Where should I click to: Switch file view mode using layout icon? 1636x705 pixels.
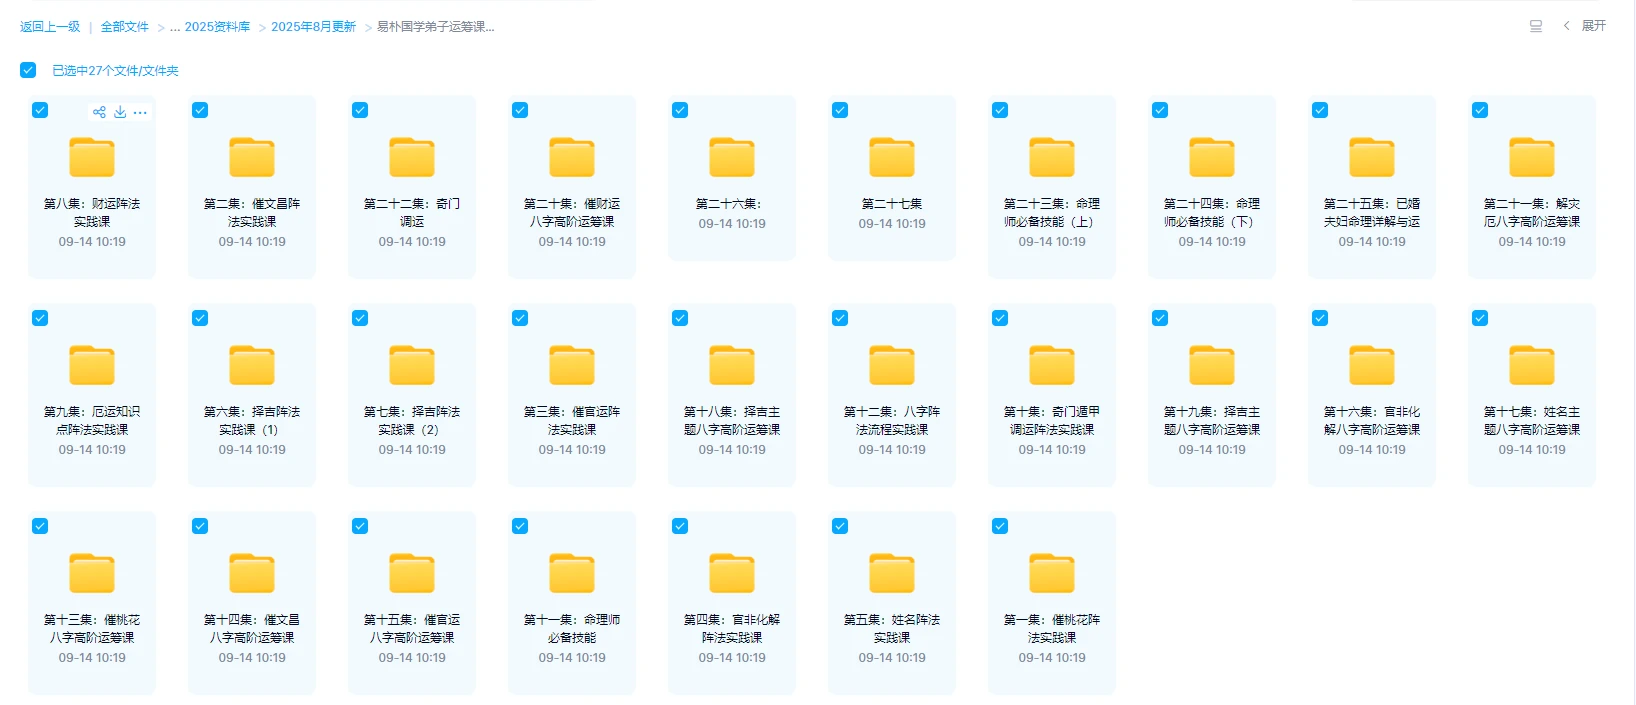1536,26
